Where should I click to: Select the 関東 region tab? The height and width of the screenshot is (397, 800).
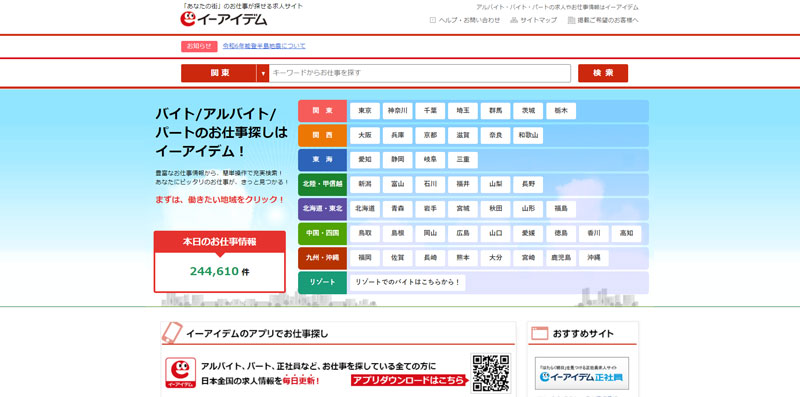322,111
